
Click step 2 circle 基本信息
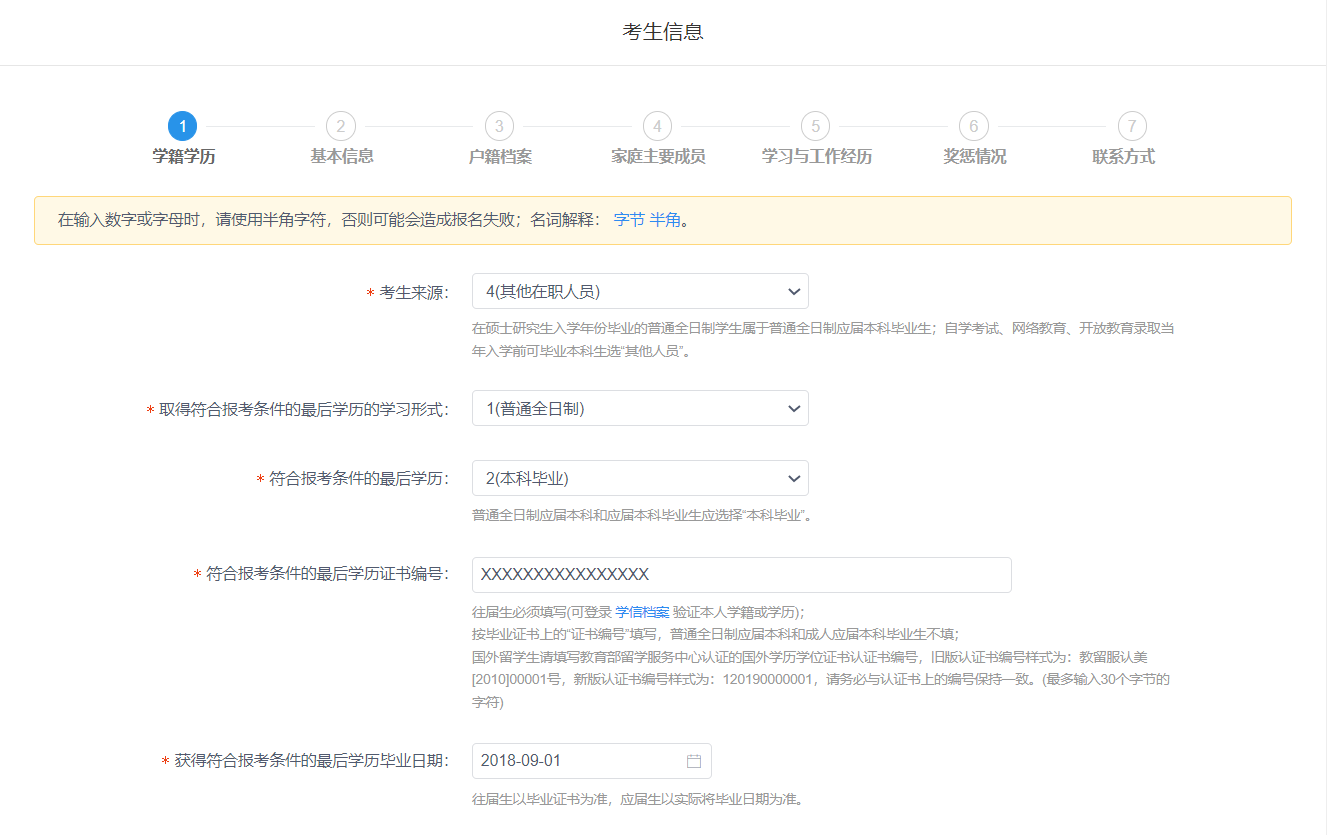(341, 126)
